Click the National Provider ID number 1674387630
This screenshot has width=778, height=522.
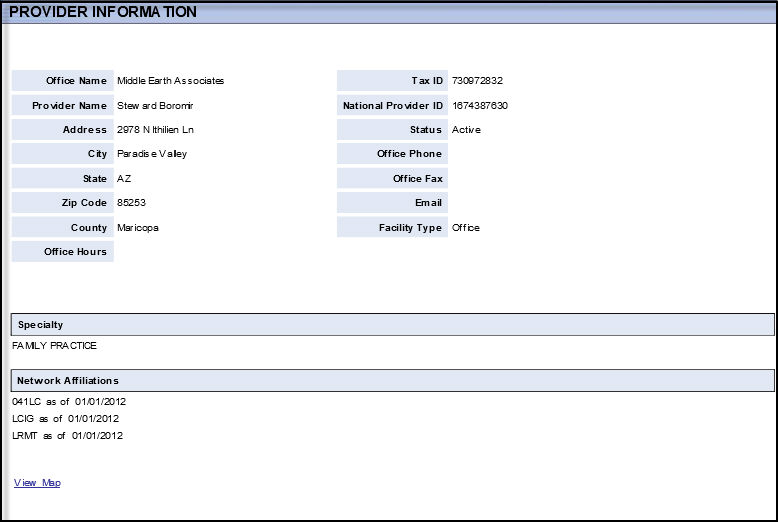[x=480, y=105]
